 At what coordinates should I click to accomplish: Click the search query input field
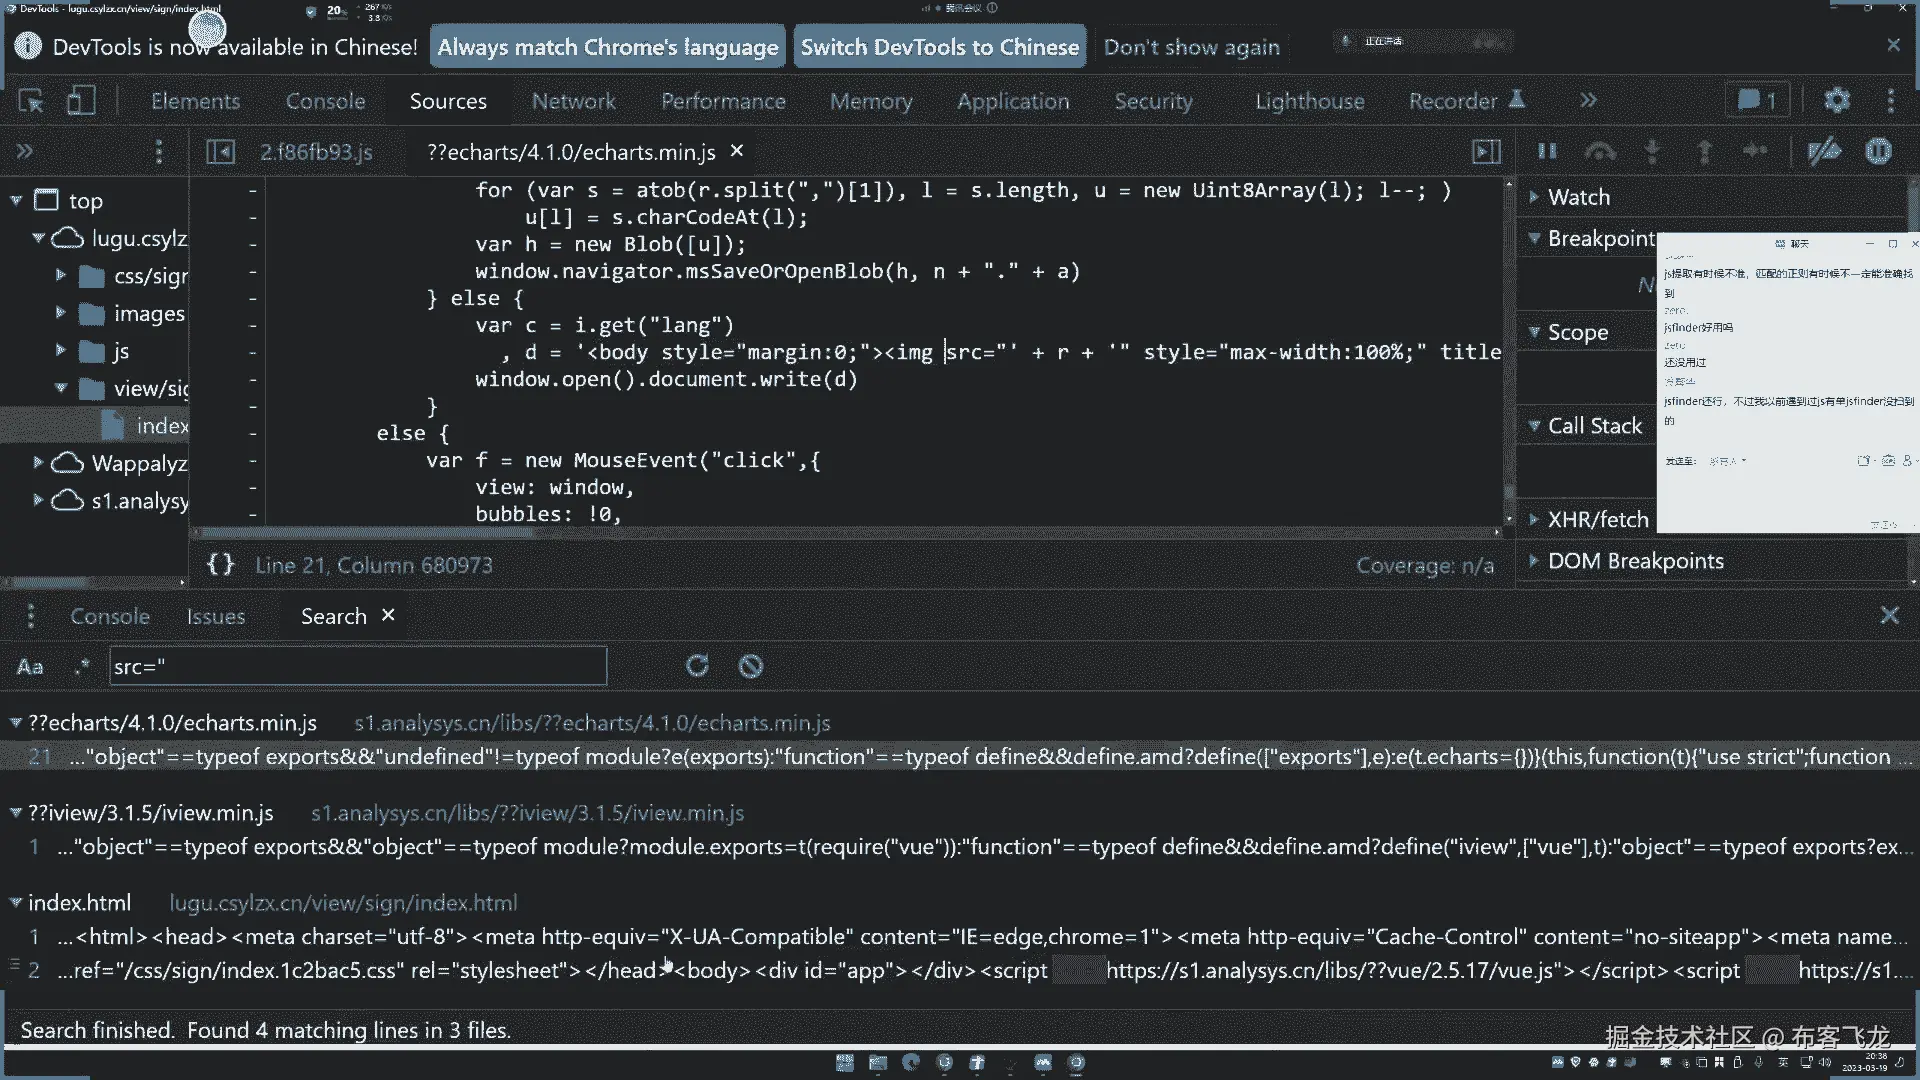(357, 667)
